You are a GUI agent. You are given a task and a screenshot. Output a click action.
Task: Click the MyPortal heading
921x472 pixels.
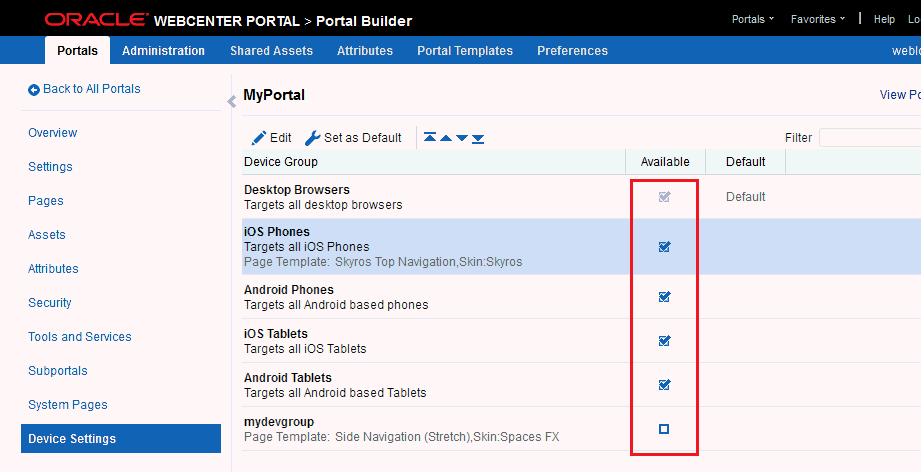(274, 95)
